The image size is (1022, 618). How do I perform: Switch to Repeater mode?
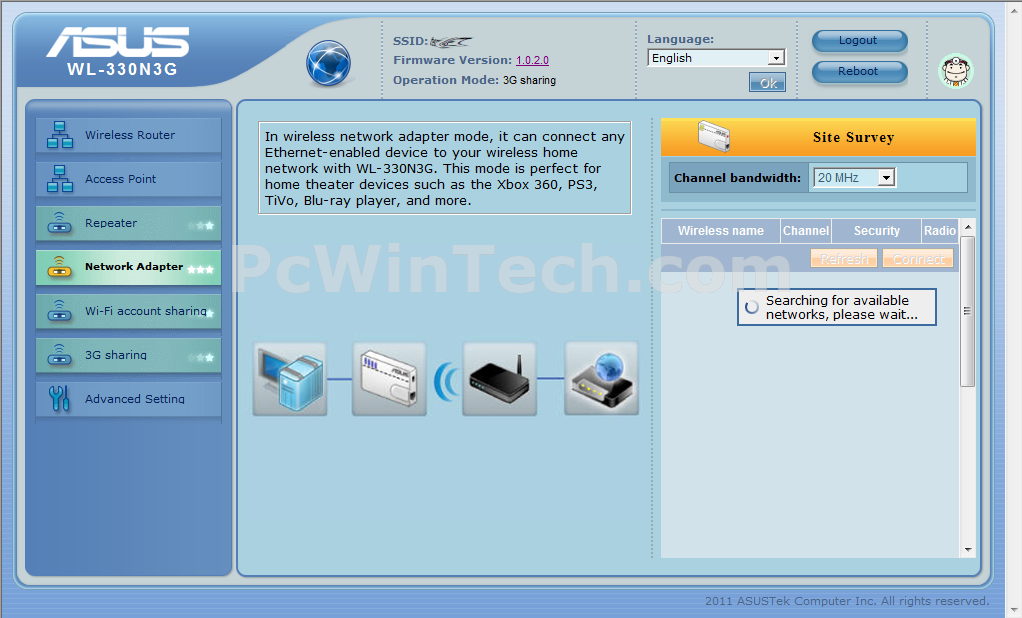(x=128, y=223)
